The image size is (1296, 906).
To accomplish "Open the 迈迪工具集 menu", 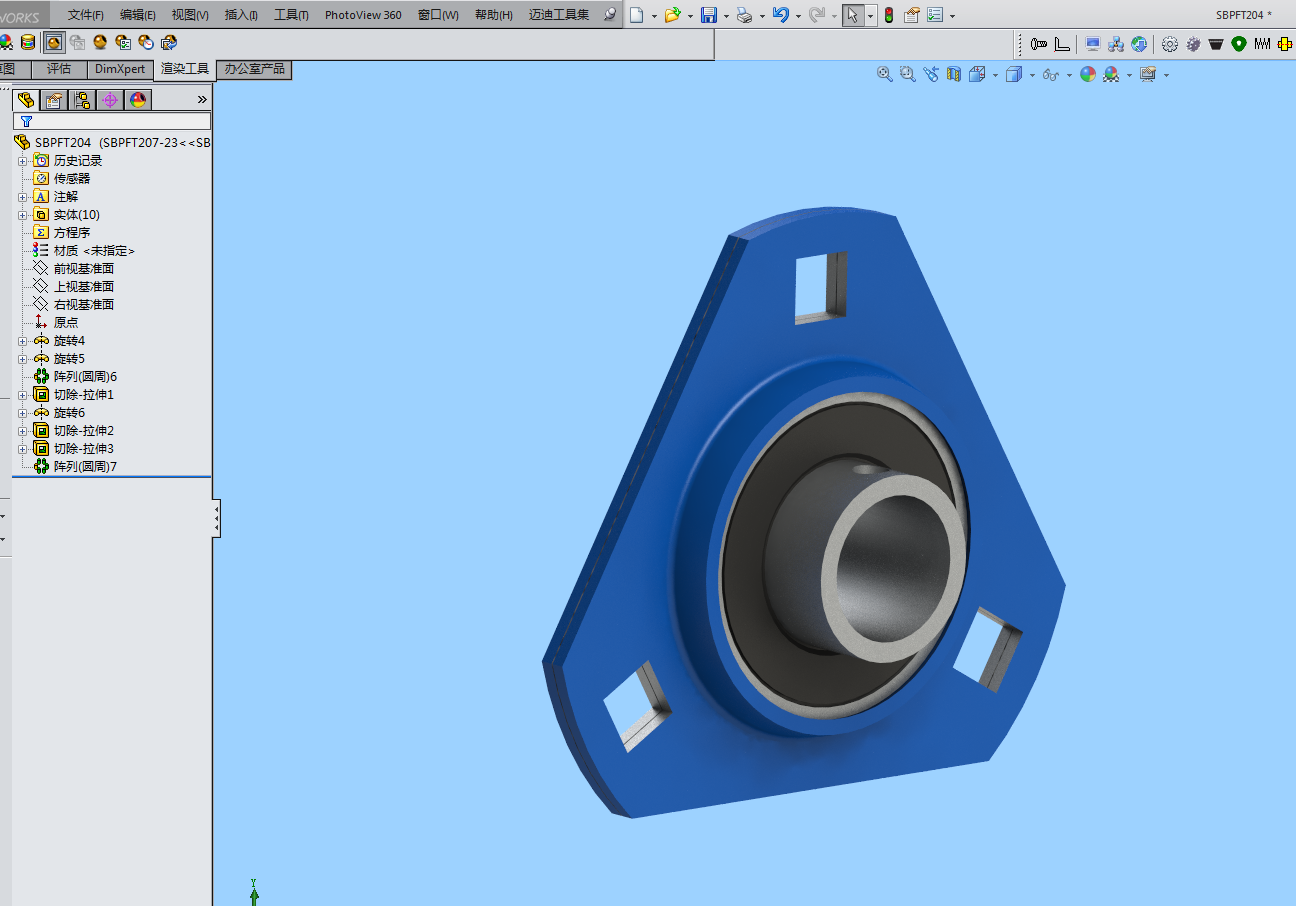I will (x=559, y=15).
